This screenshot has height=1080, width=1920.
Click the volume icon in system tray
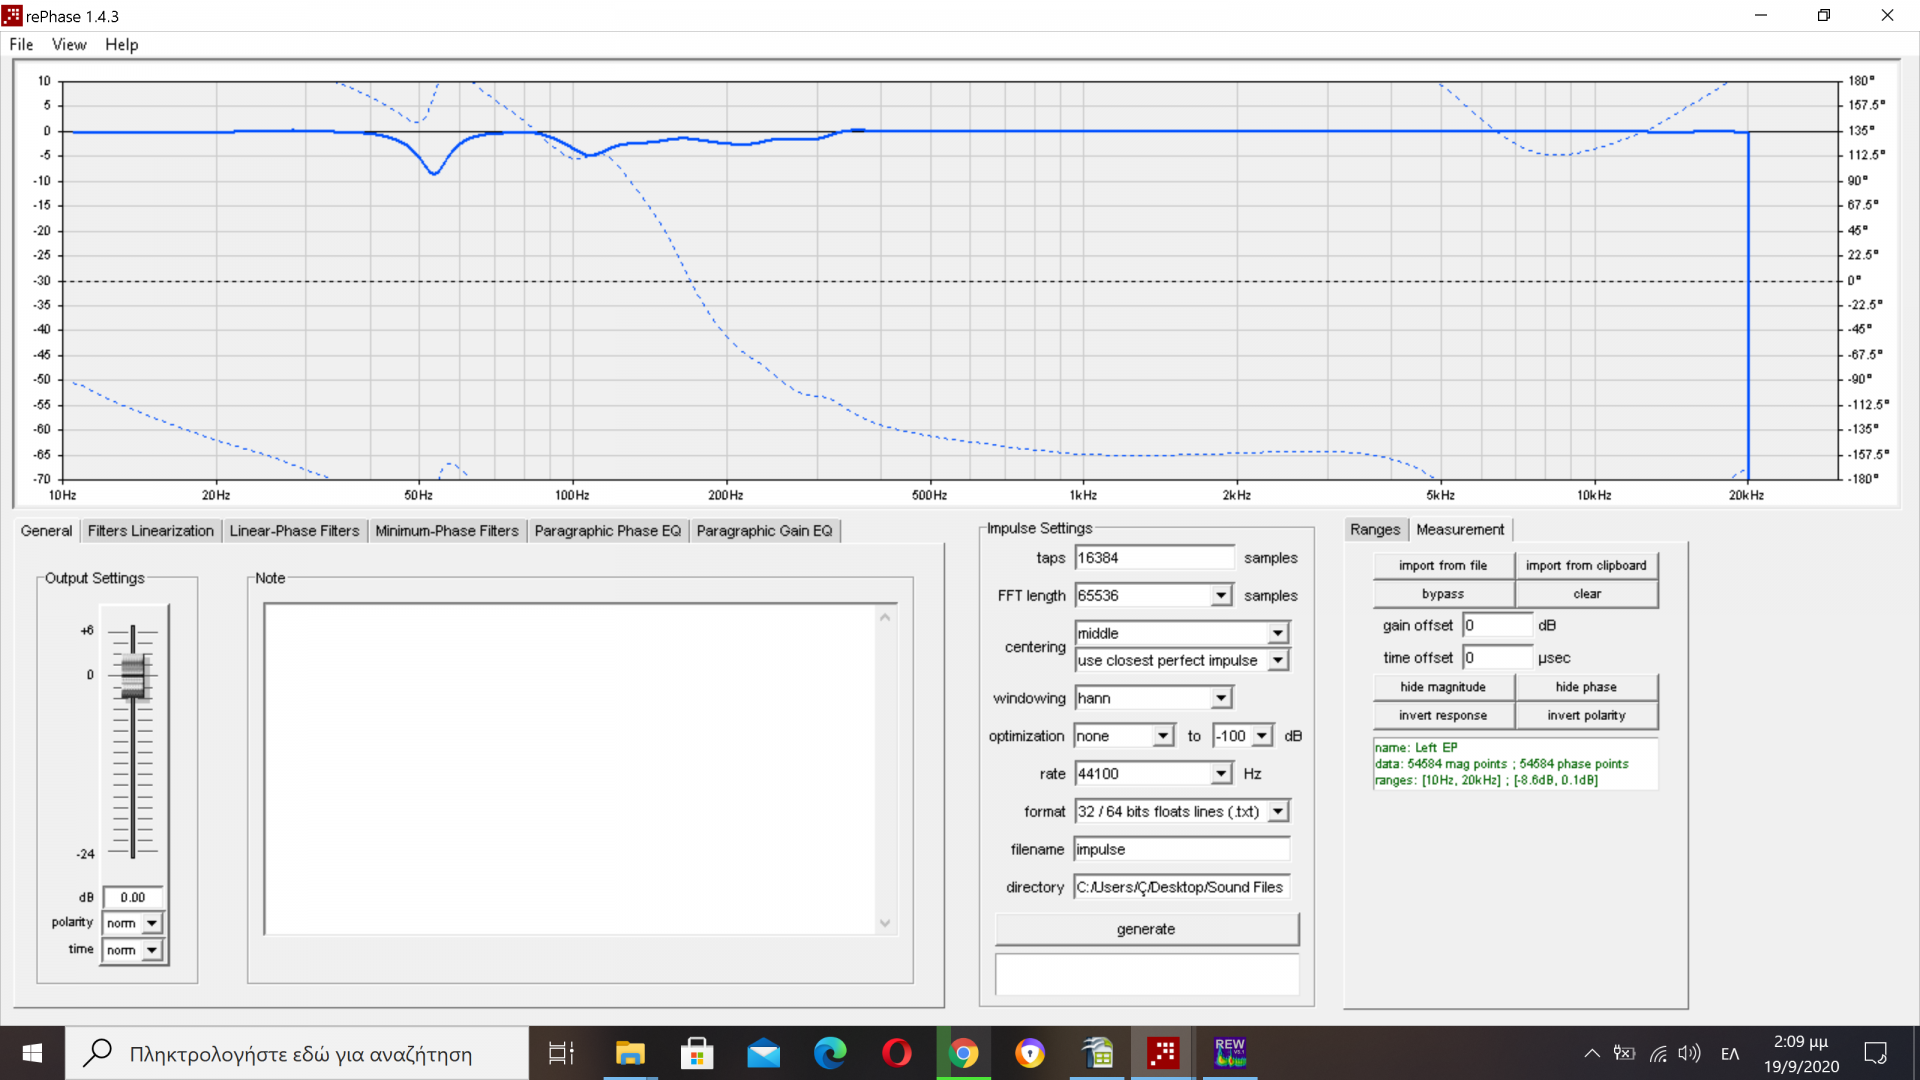[1689, 1053]
